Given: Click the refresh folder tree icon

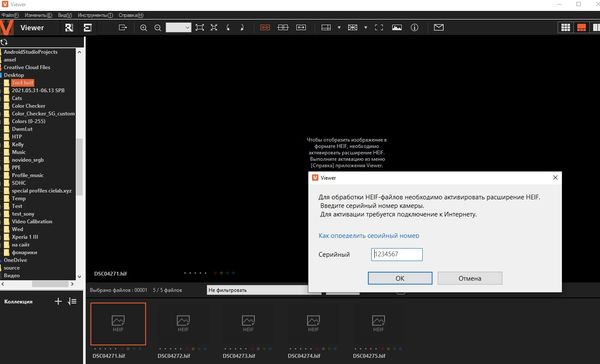Looking at the screenshot, I should coord(4,42).
